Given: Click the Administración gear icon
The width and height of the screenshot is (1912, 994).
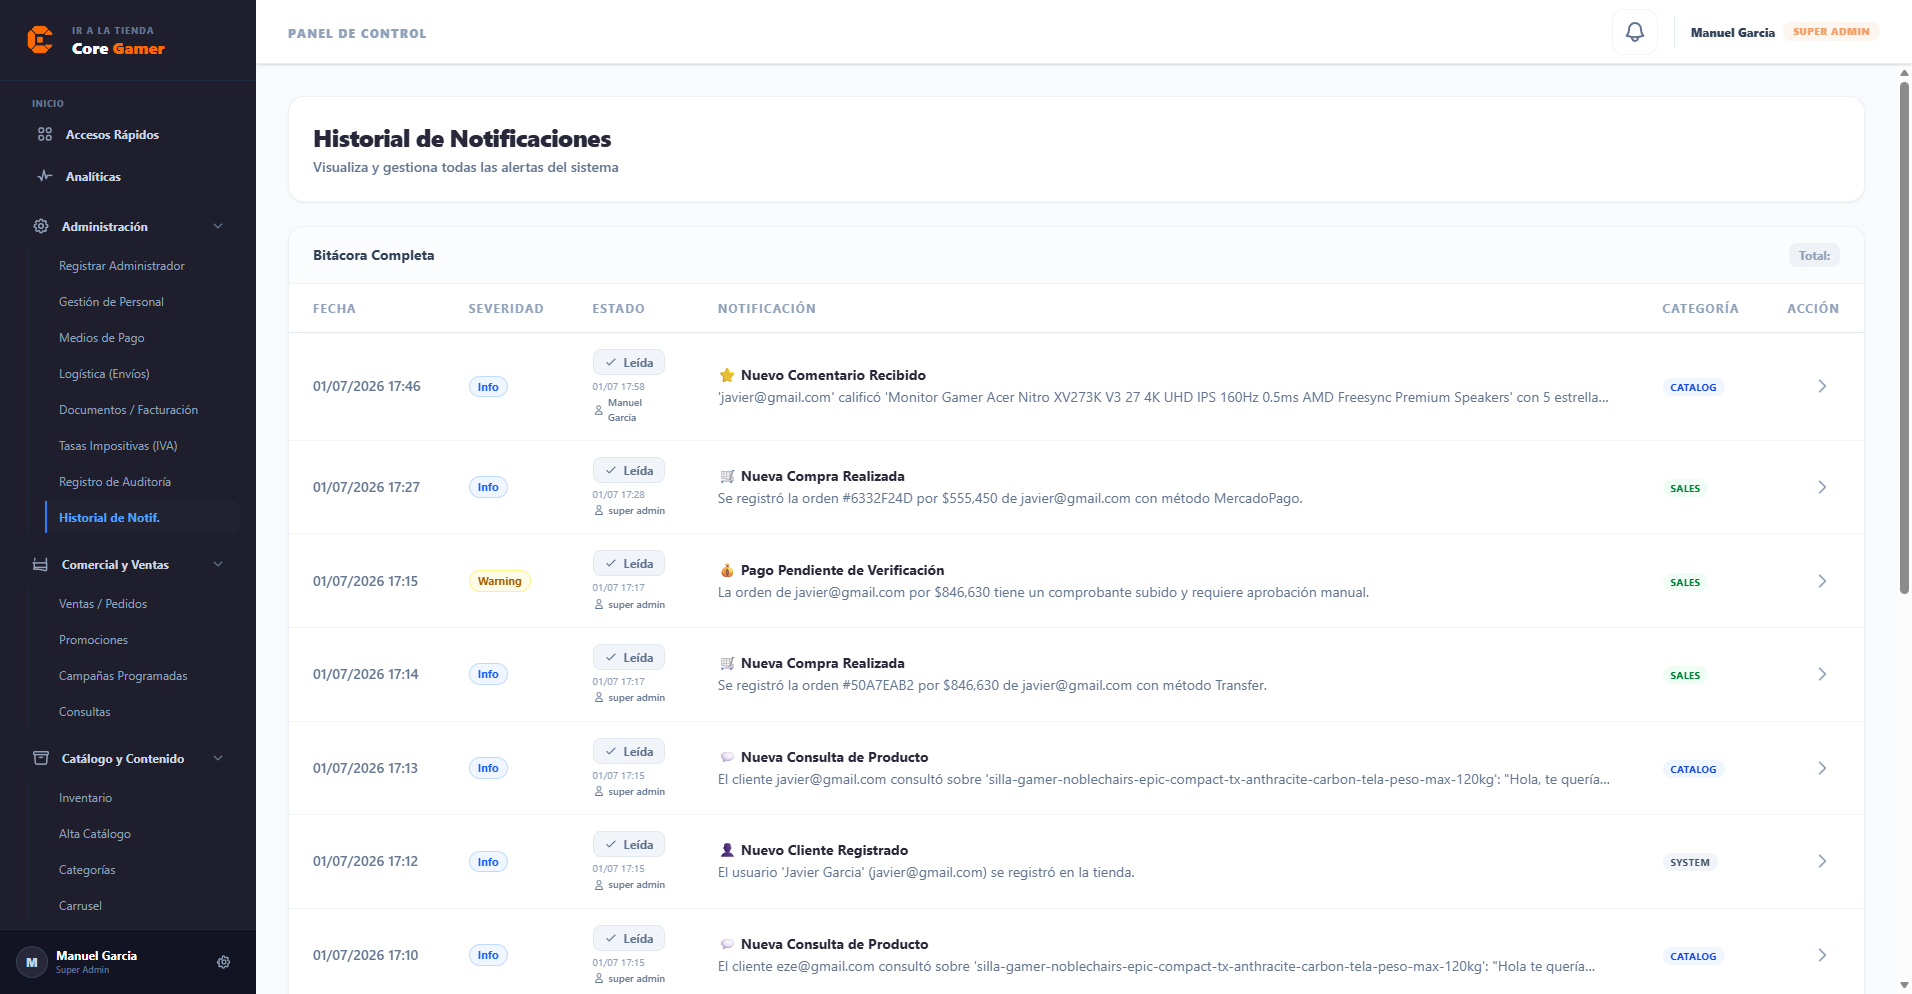Looking at the screenshot, I should 41,226.
